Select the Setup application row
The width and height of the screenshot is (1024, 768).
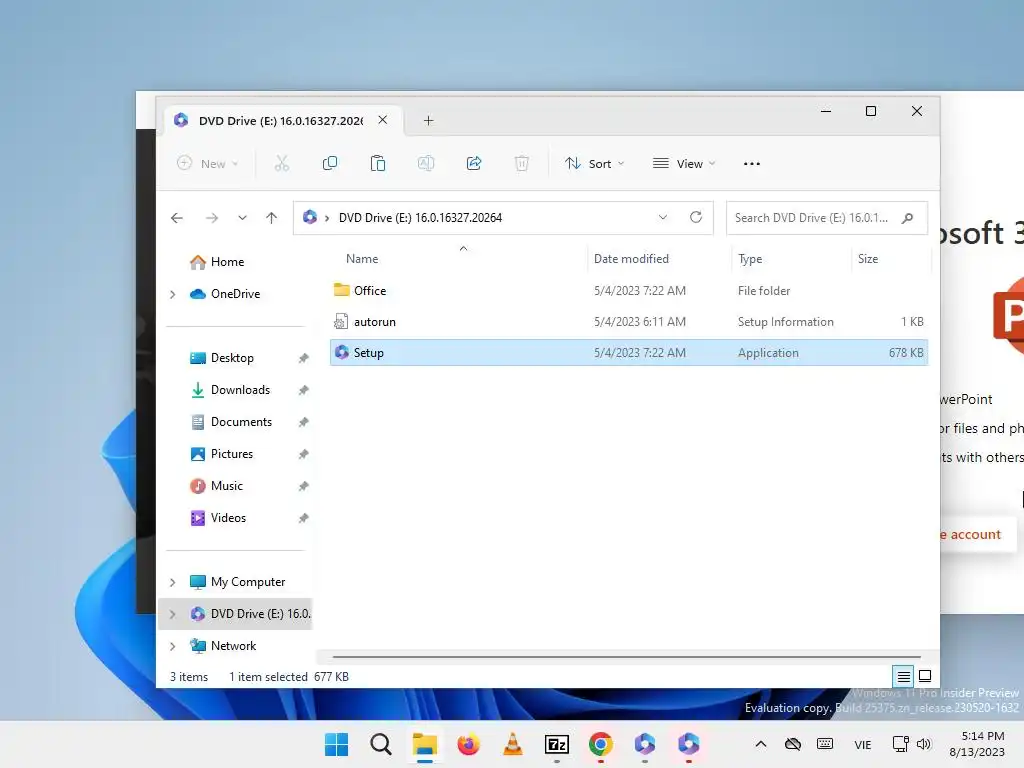(x=629, y=353)
